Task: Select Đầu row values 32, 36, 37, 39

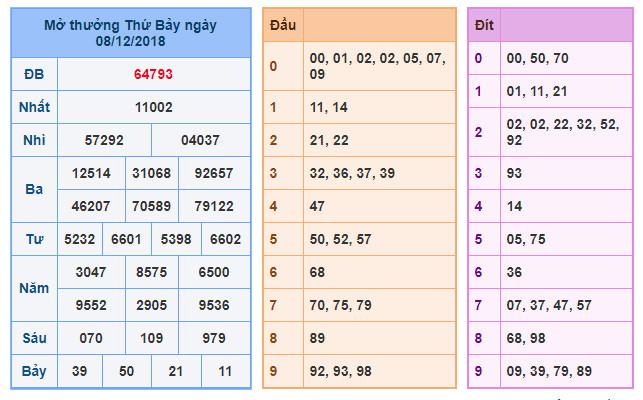Action: coord(353,173)
